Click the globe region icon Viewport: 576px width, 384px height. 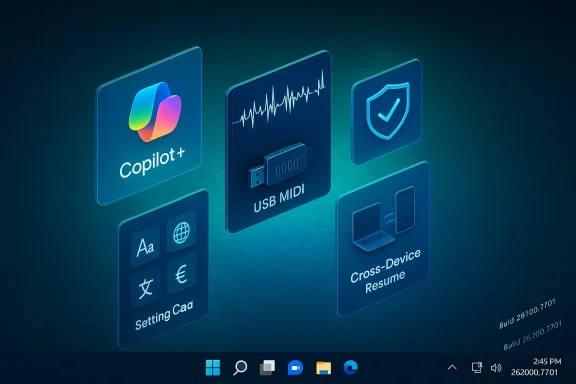(181, 232)
